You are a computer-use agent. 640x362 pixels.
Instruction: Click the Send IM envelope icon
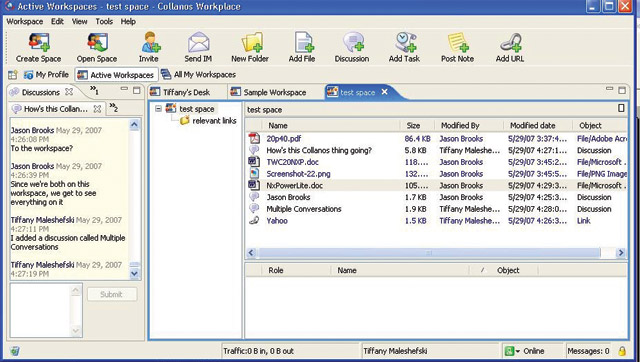tap(198, 42)
